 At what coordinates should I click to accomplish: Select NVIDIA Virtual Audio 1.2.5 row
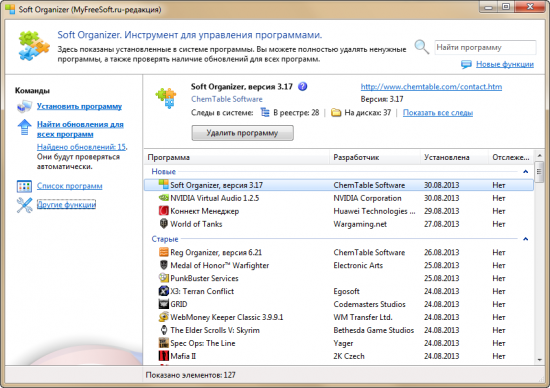click(338, 198)
